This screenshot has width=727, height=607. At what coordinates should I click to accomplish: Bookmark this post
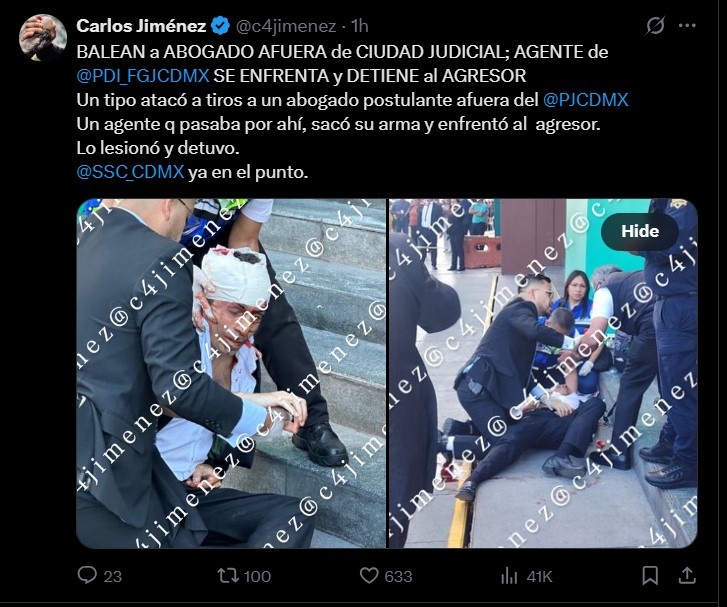(x=650, y=575)
